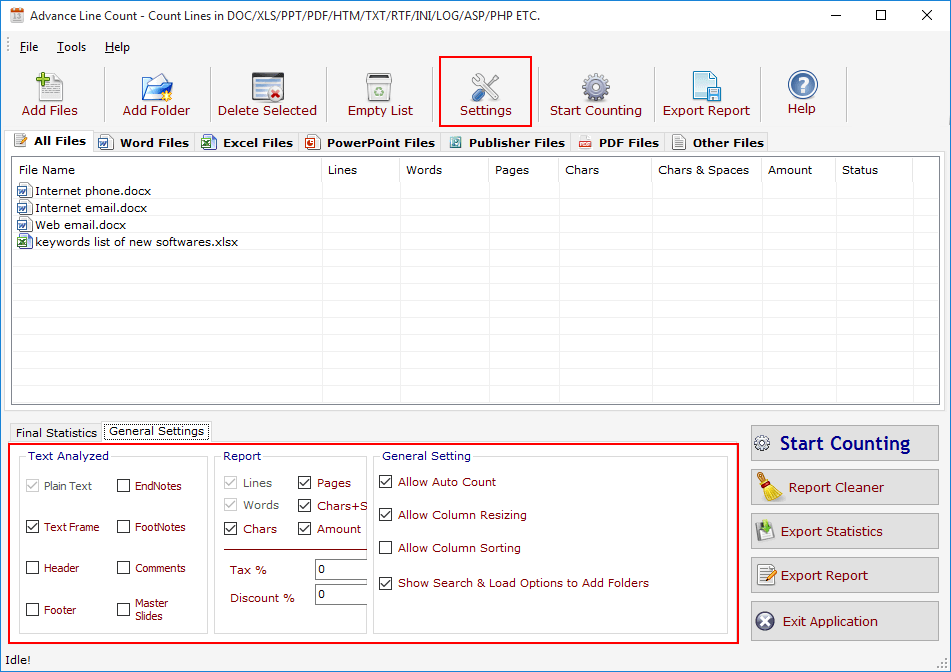Image resolution: width=951 pixels, height=672 pixels.
Task: Switch to the Other Files tab
Action: (x=718, y=143)
